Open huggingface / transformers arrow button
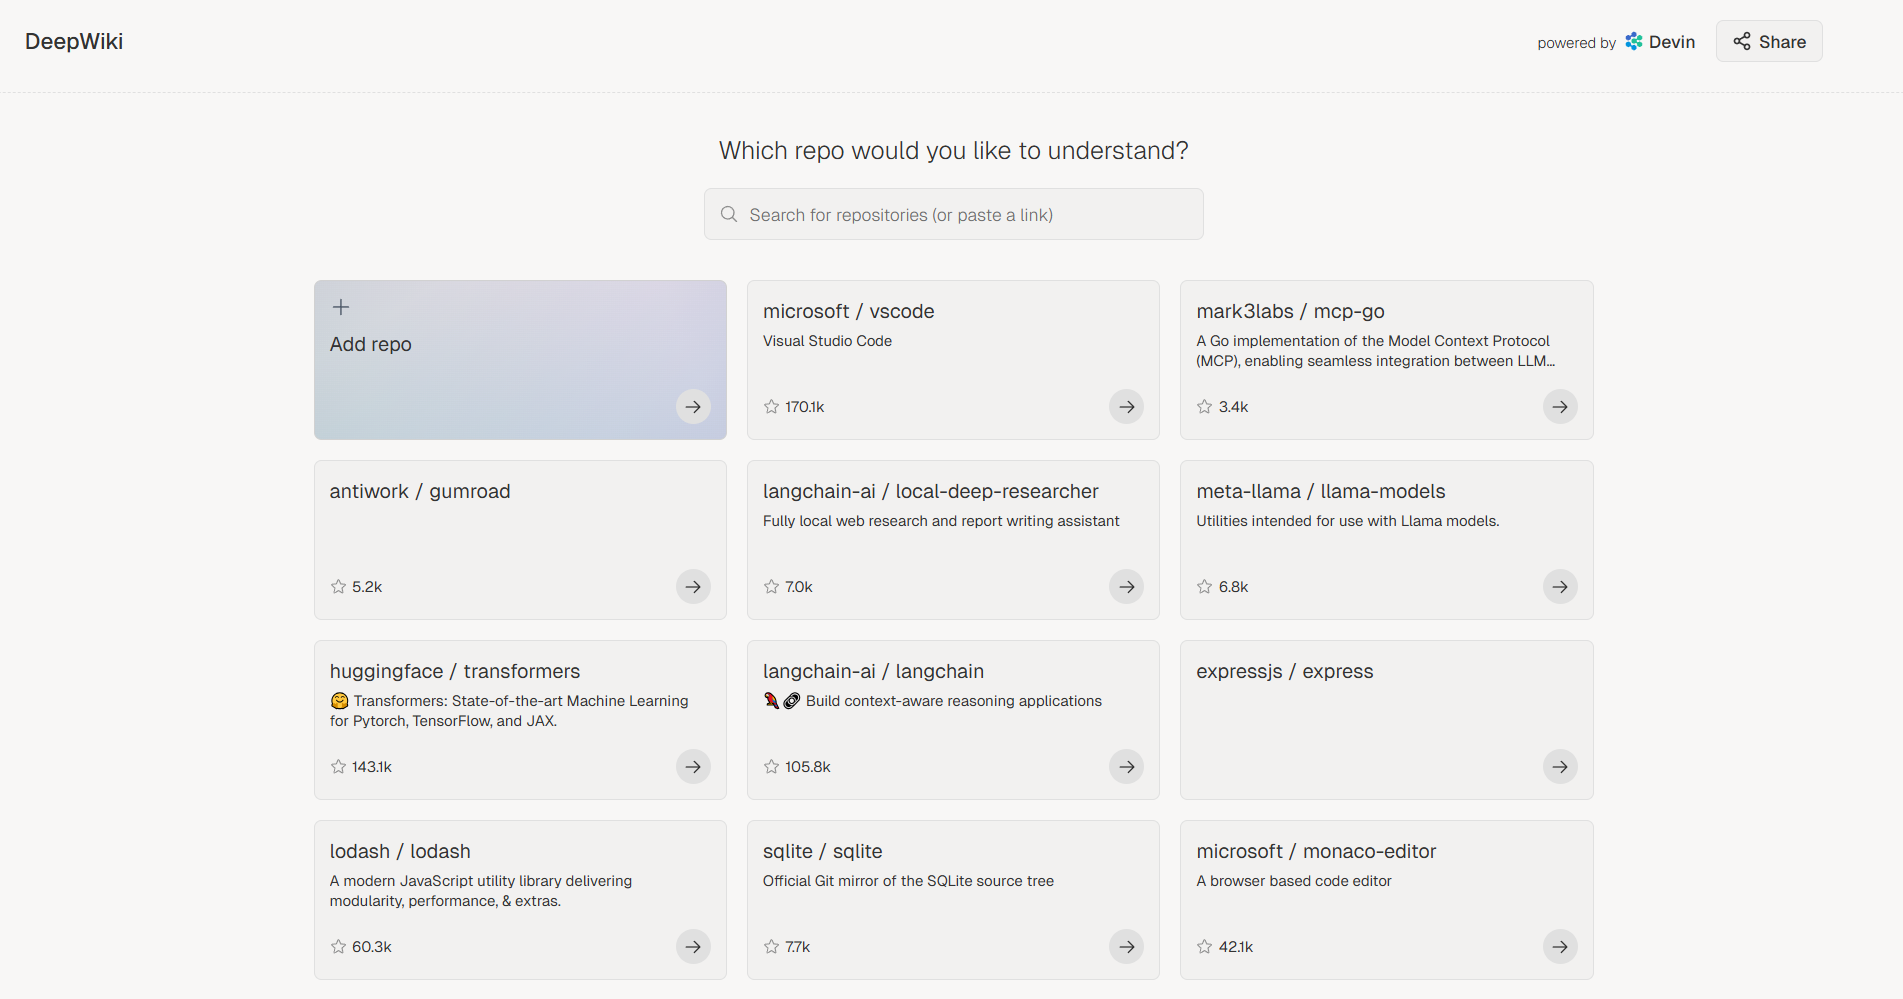The height and width of the screenshot is (999, 1903). [693, 767]
